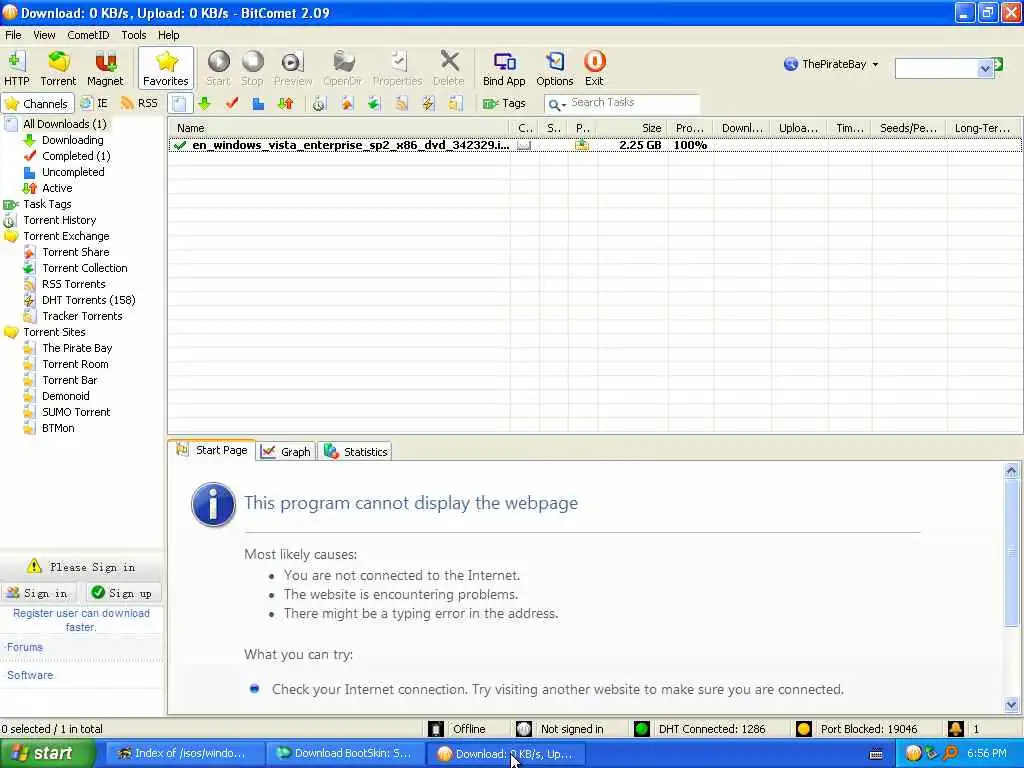
Task: Open the Statistics tab
Action: 356,451
